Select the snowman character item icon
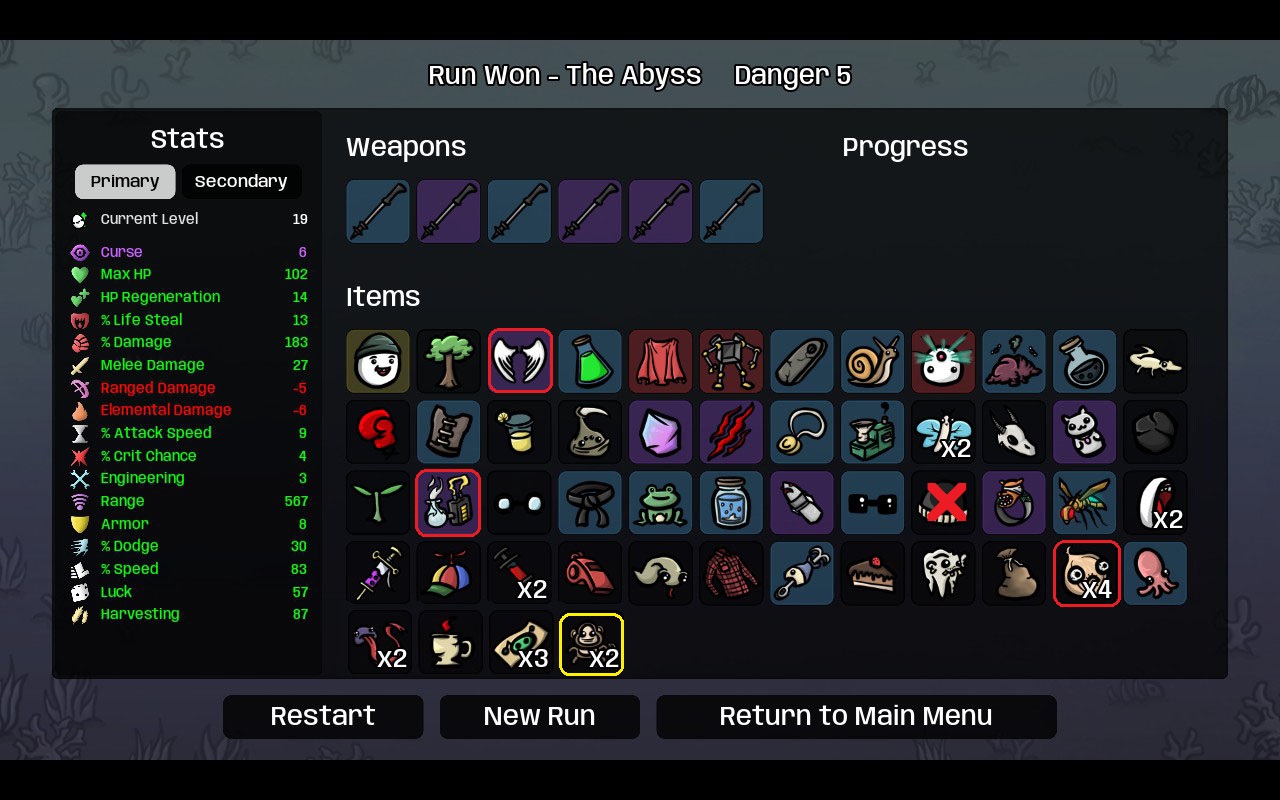This screenshot has width=1280, height=800. coord(378,361)
